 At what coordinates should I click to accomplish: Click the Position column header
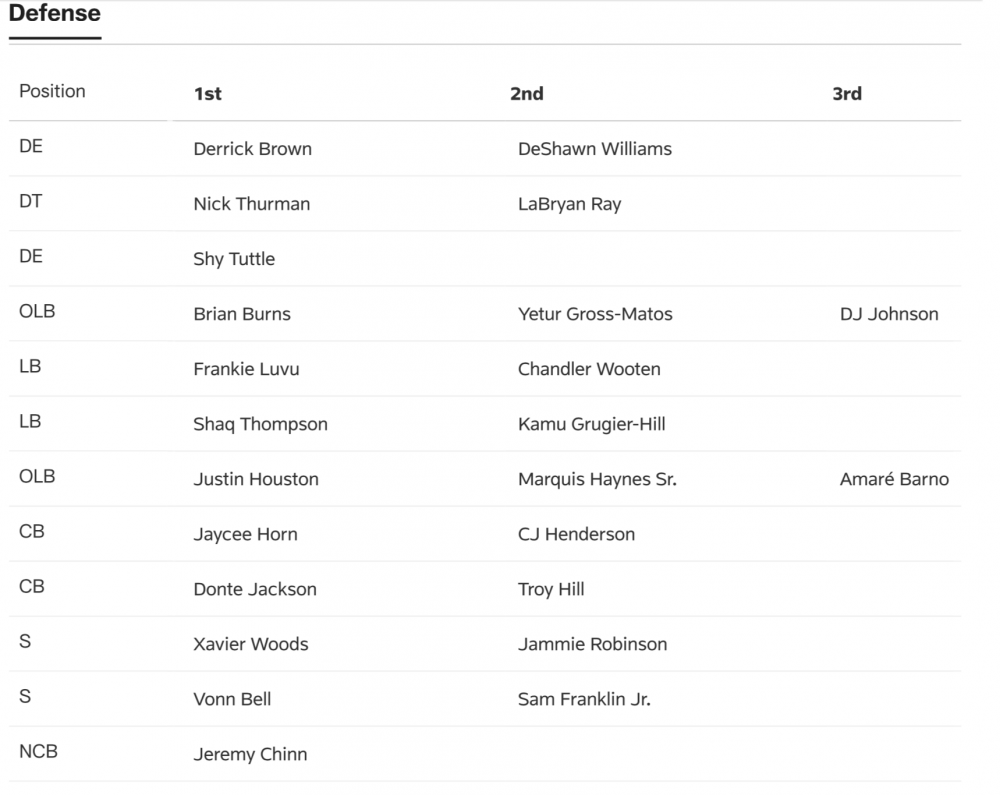(53, 91)
